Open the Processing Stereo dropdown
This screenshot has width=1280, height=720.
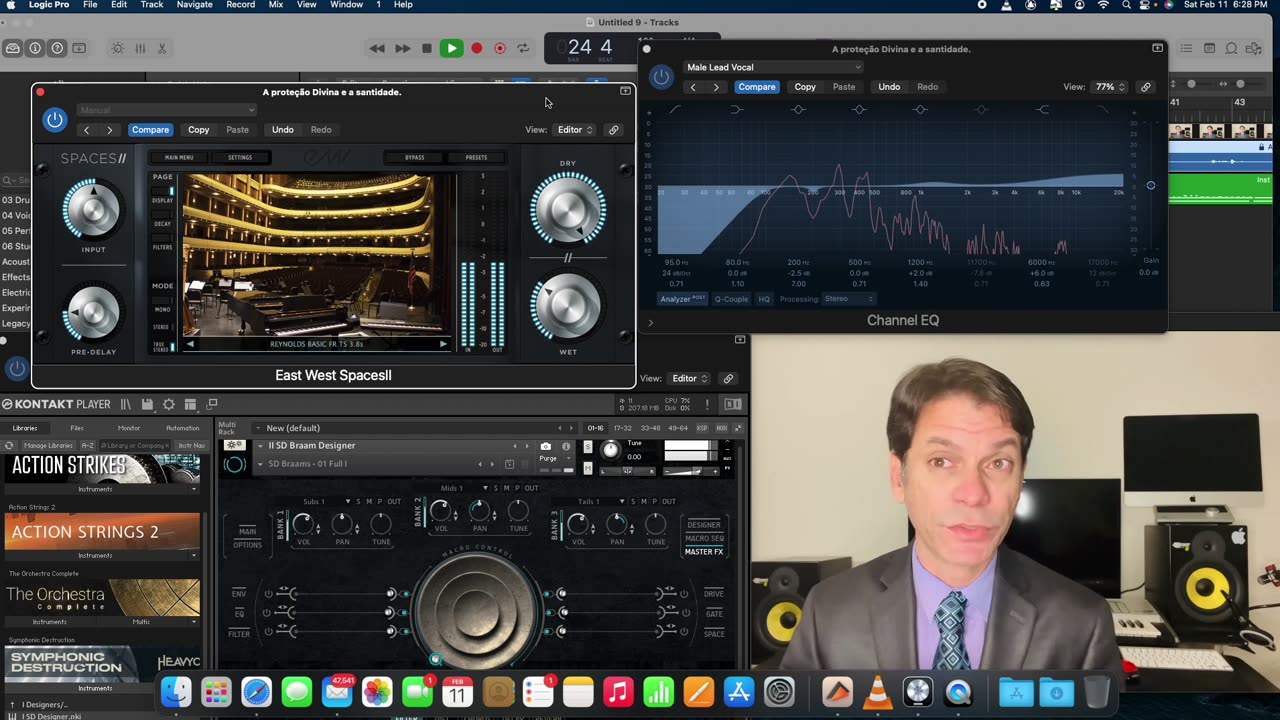tap(849, 299)
